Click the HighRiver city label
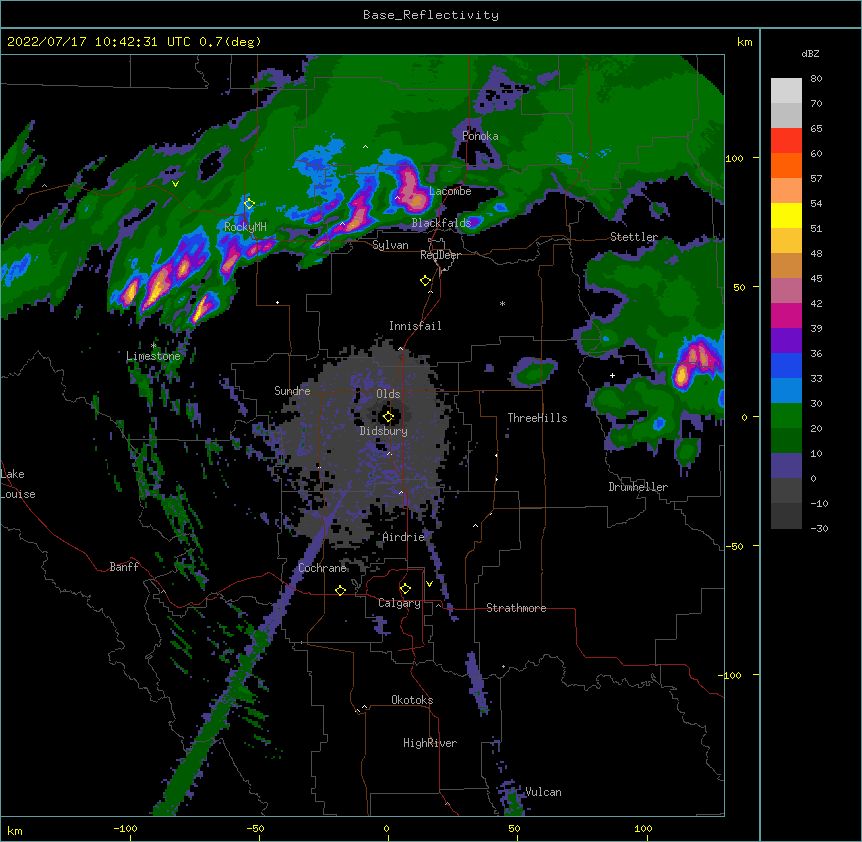Viewport: 862px width, 842px height. [430, 743]
